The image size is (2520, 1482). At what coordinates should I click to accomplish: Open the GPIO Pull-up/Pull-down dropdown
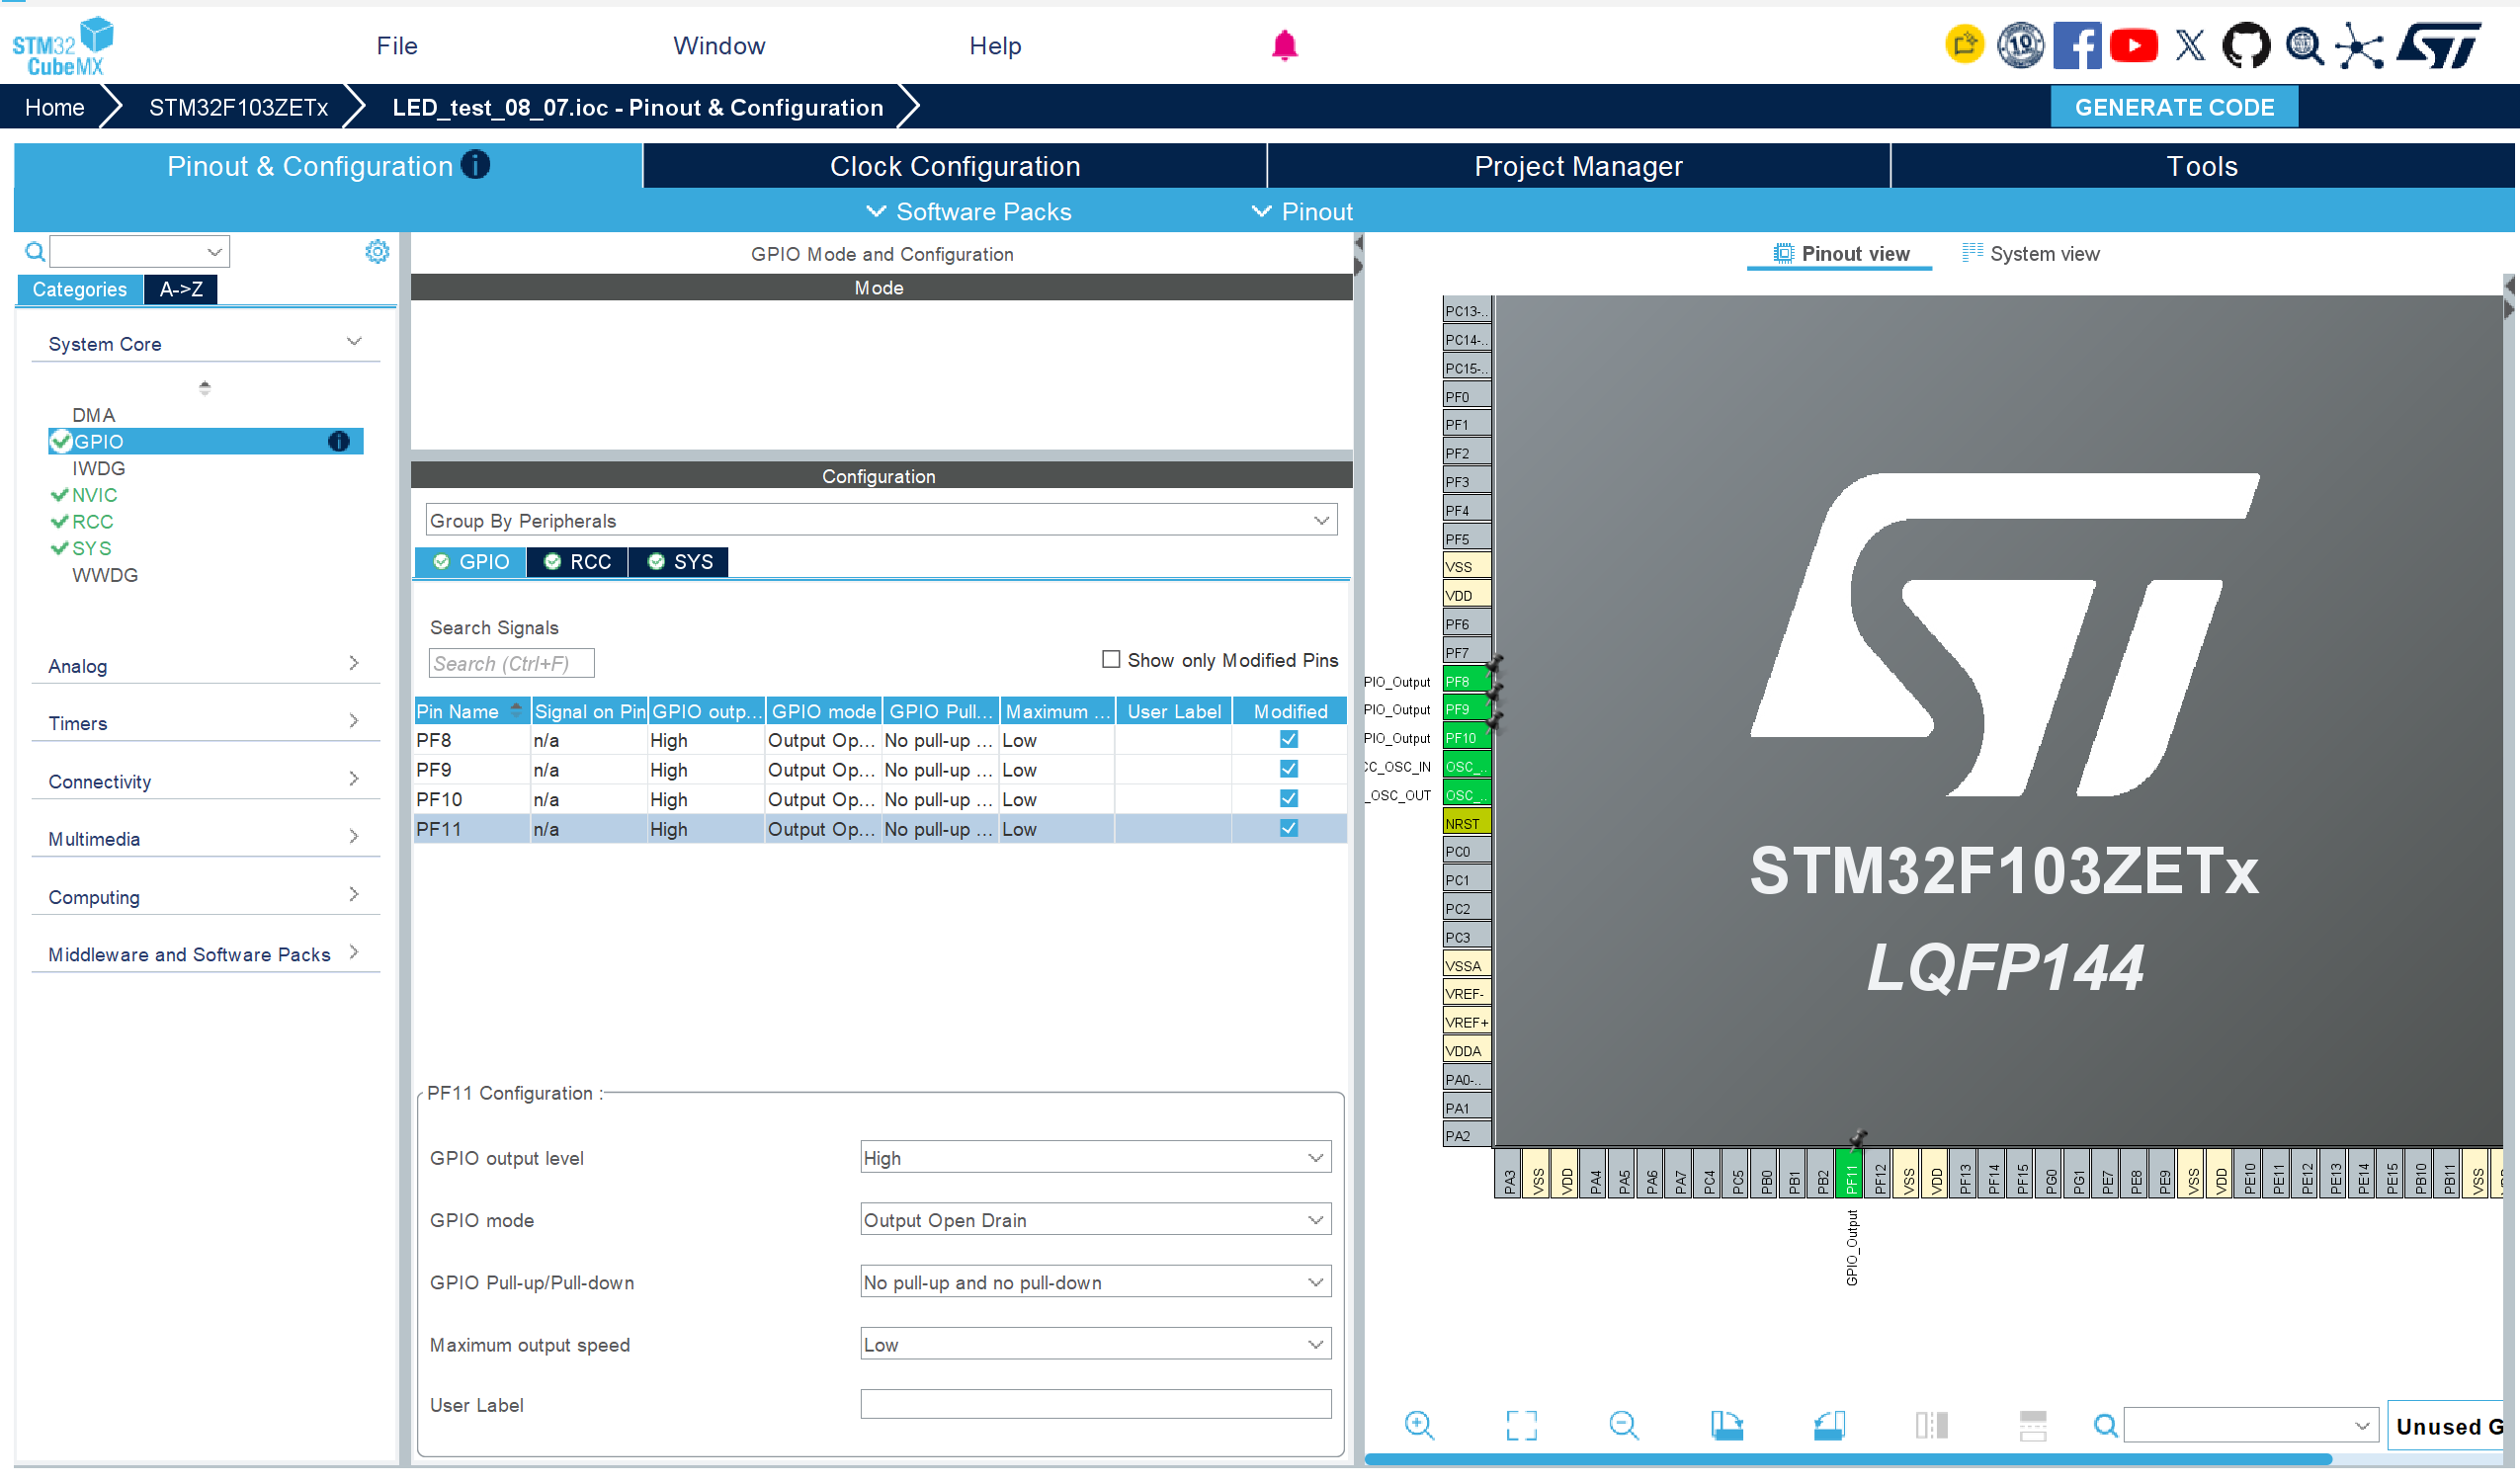(1095, 1281)
